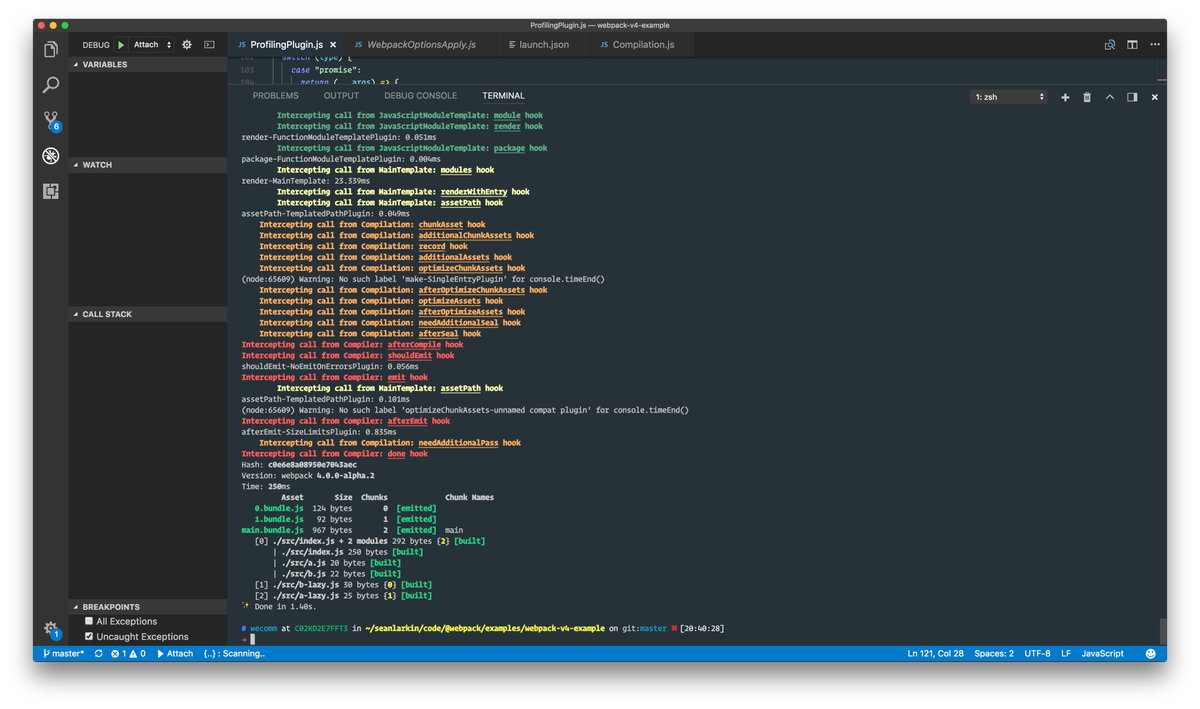
Task: Click the 'shouldEmit' hook name
Action: pyautogui.click(x=410, y=355)
